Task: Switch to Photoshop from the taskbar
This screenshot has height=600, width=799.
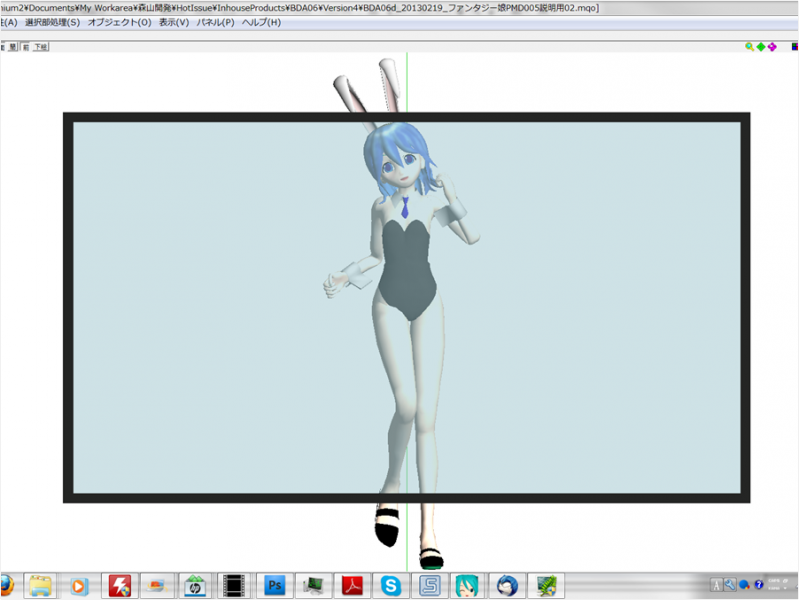Action: (272, 585)
